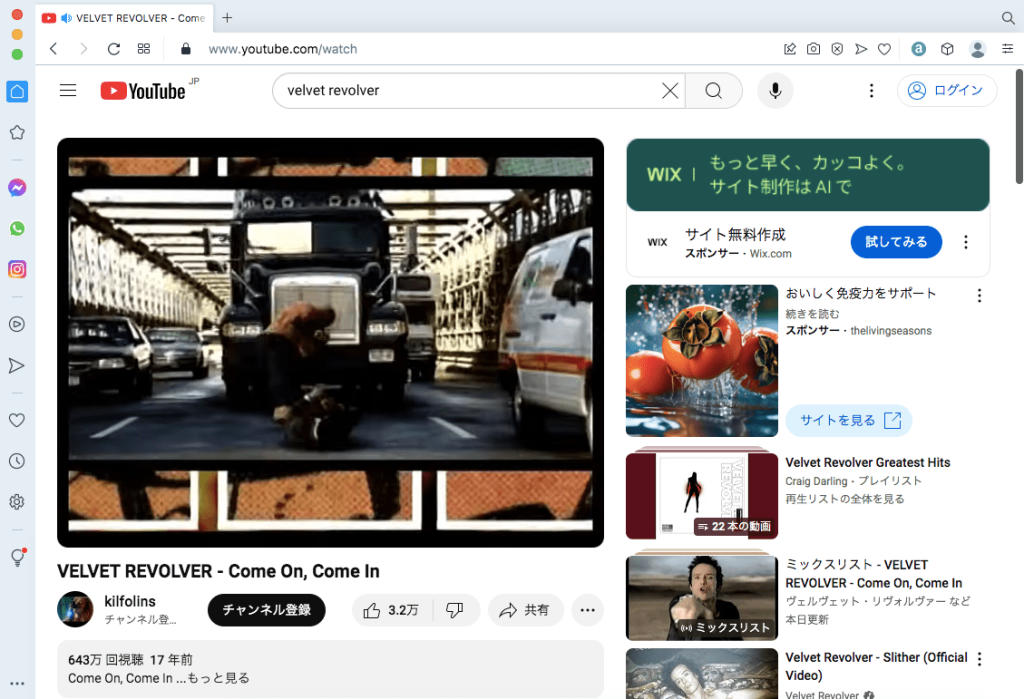Click the Wix banner ad image

808,175
